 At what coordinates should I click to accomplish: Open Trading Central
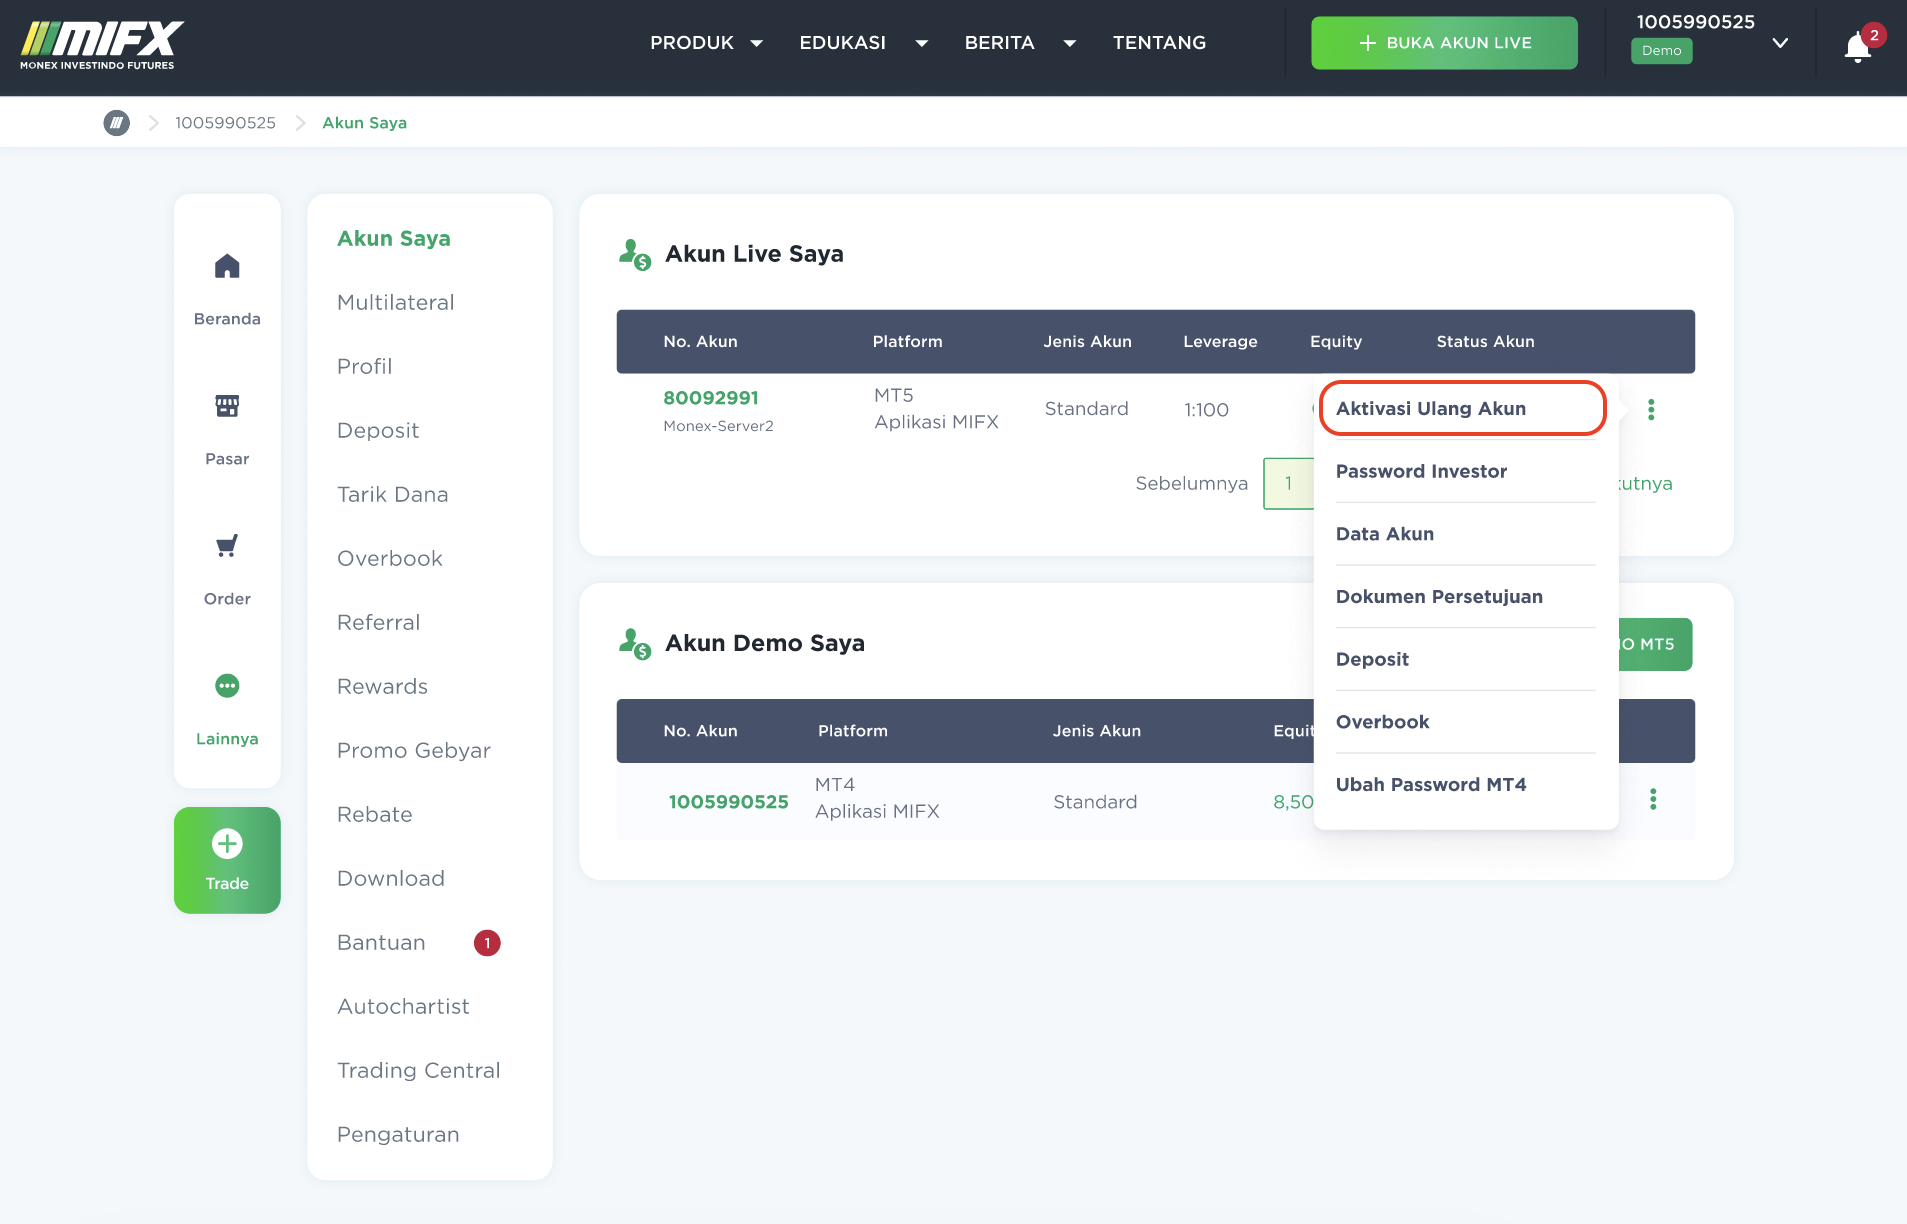pyautogui.click(x=418, y=1070)
